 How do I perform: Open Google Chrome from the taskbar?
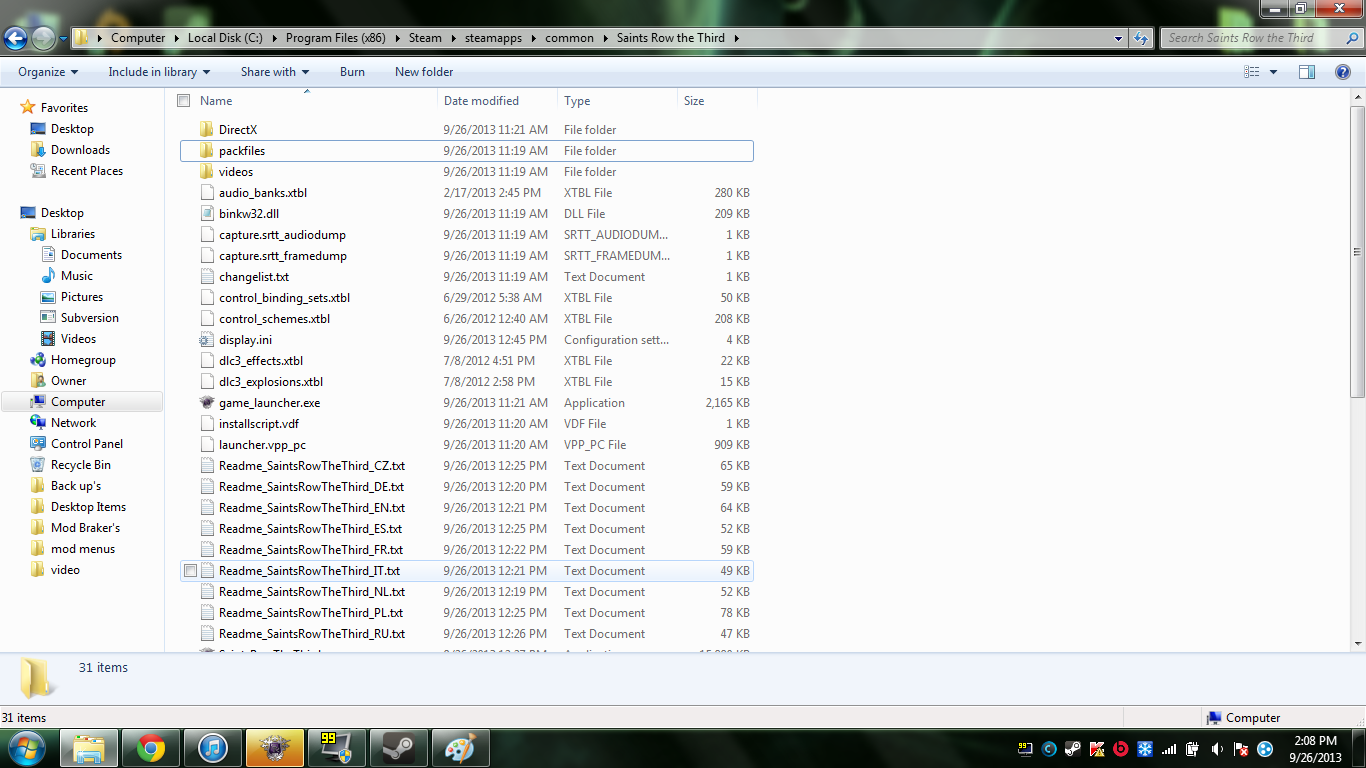151,748
